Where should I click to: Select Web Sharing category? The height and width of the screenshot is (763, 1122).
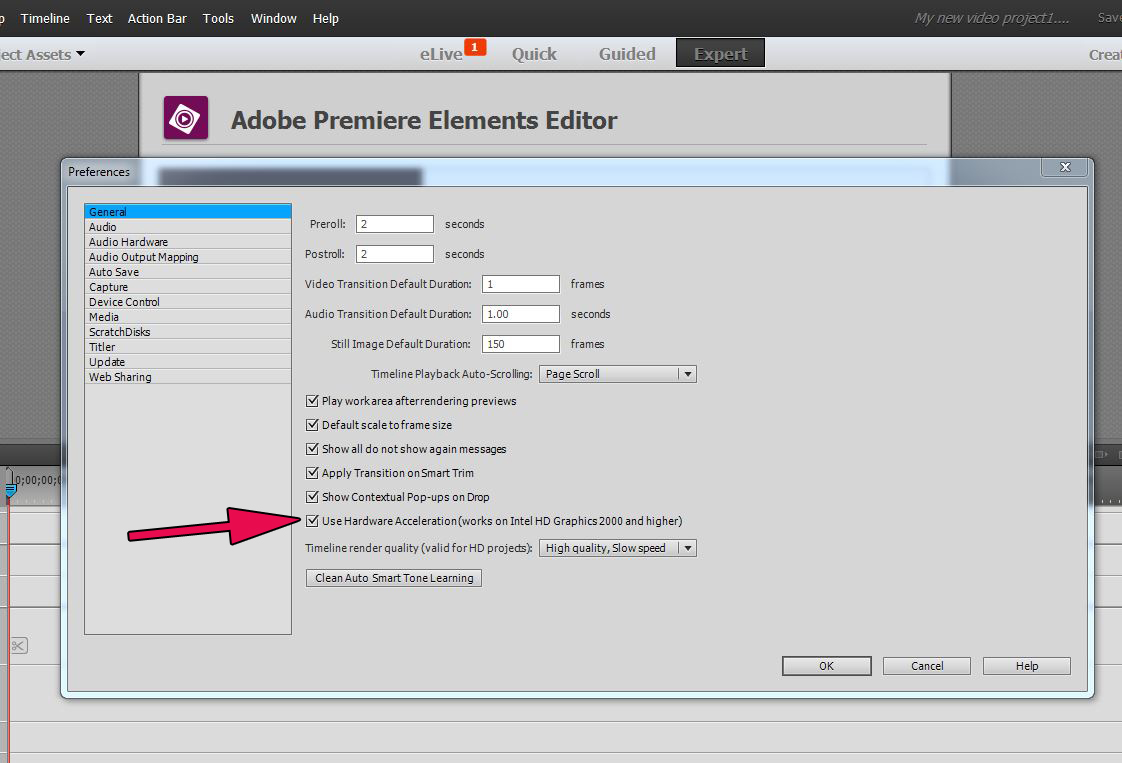[x=187, y=377]
